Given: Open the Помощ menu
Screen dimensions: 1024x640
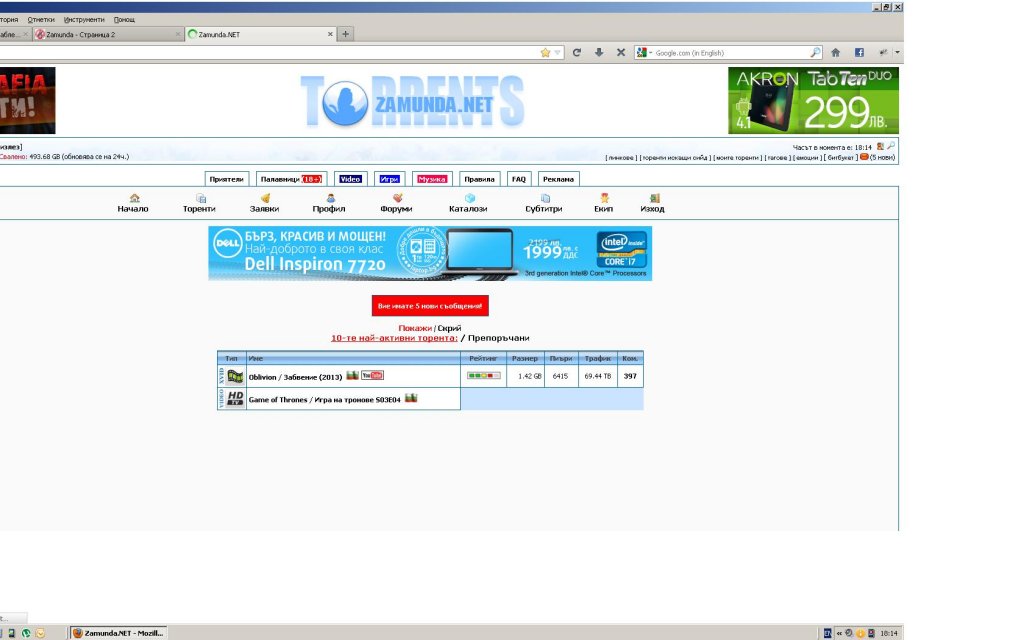Looking at the screenshot, I should tap(124, 20).
